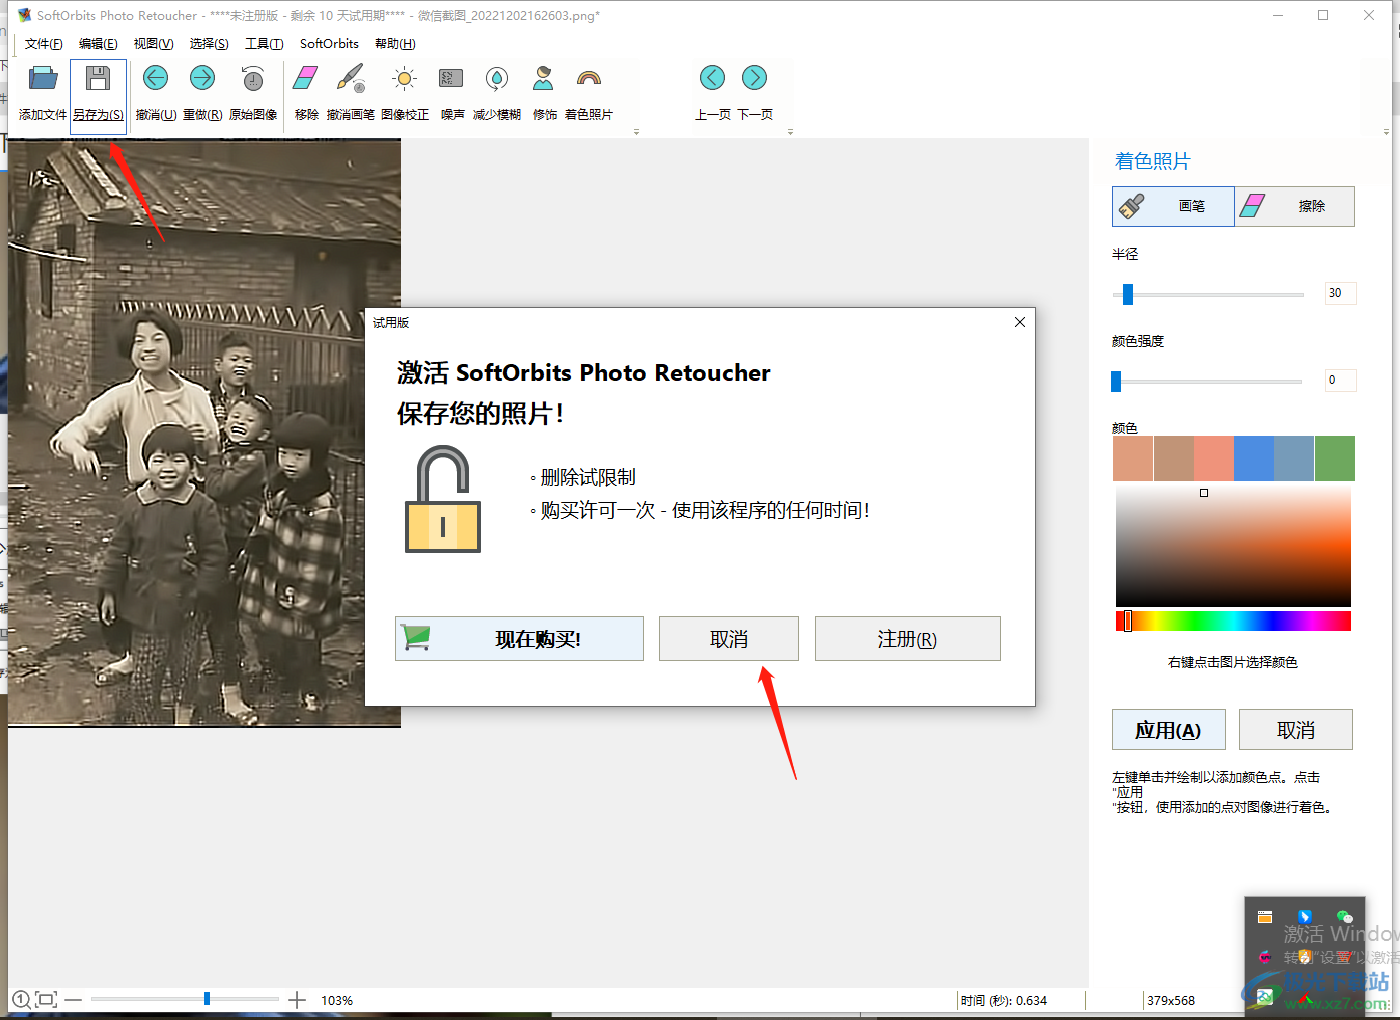Image resolution: width=1400 pixels, height=1020 pixels.
Task: Expand the edit toolbar overflow arrow
Action: pos(636,132)
